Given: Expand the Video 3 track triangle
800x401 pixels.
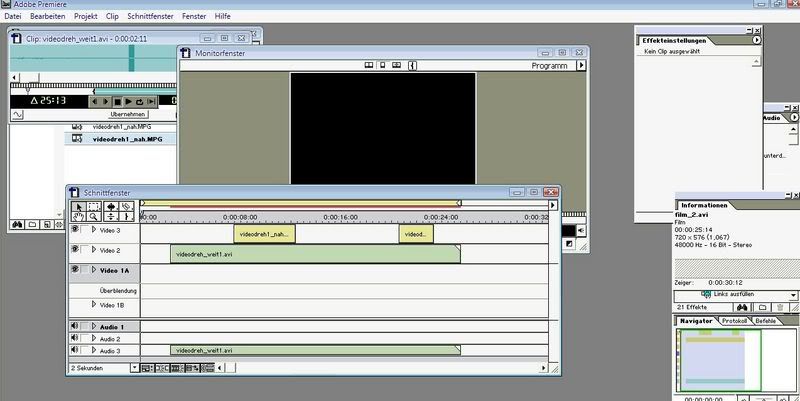Looking at the screenshot, I should tap(94, 230).
